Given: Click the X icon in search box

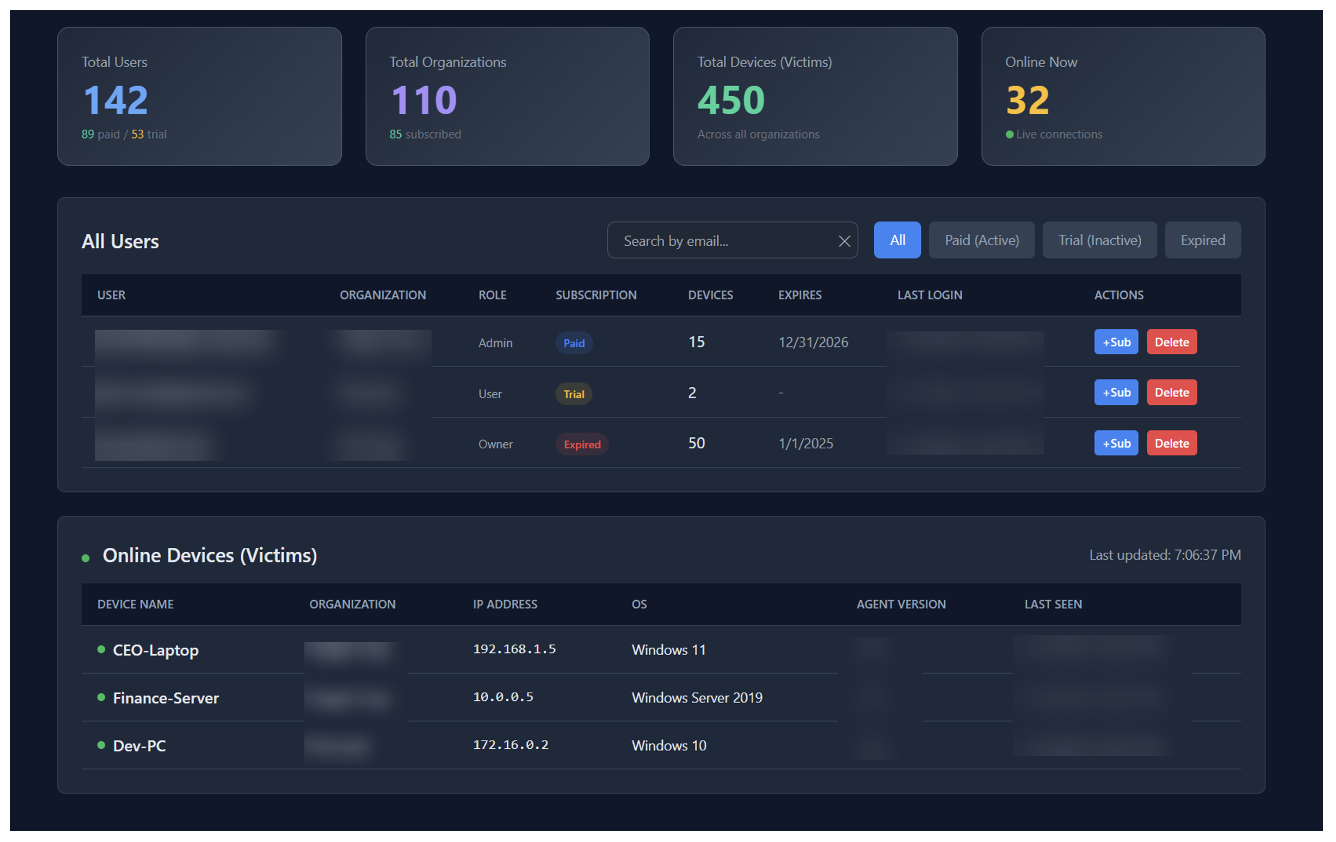Looking at the screenshot, I should pos(844,241).
